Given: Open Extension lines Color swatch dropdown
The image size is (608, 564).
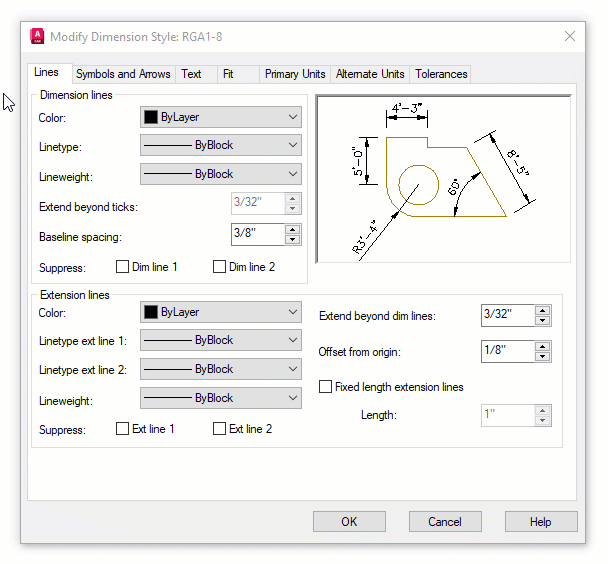Looking at the screenshot, I should (x=221, y=312).
